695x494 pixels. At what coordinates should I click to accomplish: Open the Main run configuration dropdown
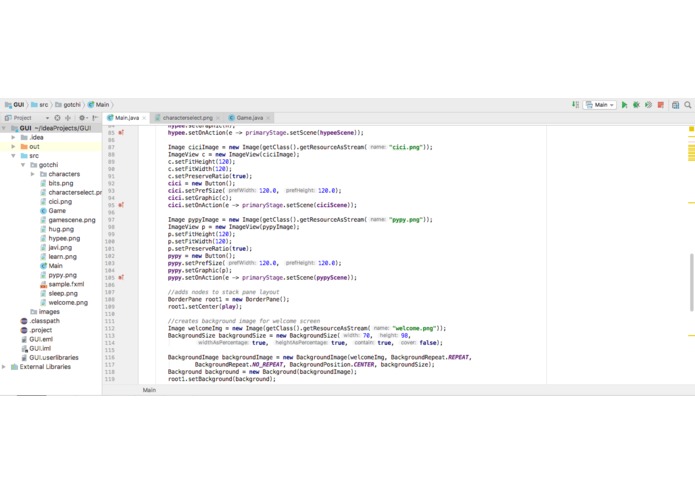(599, 105)
